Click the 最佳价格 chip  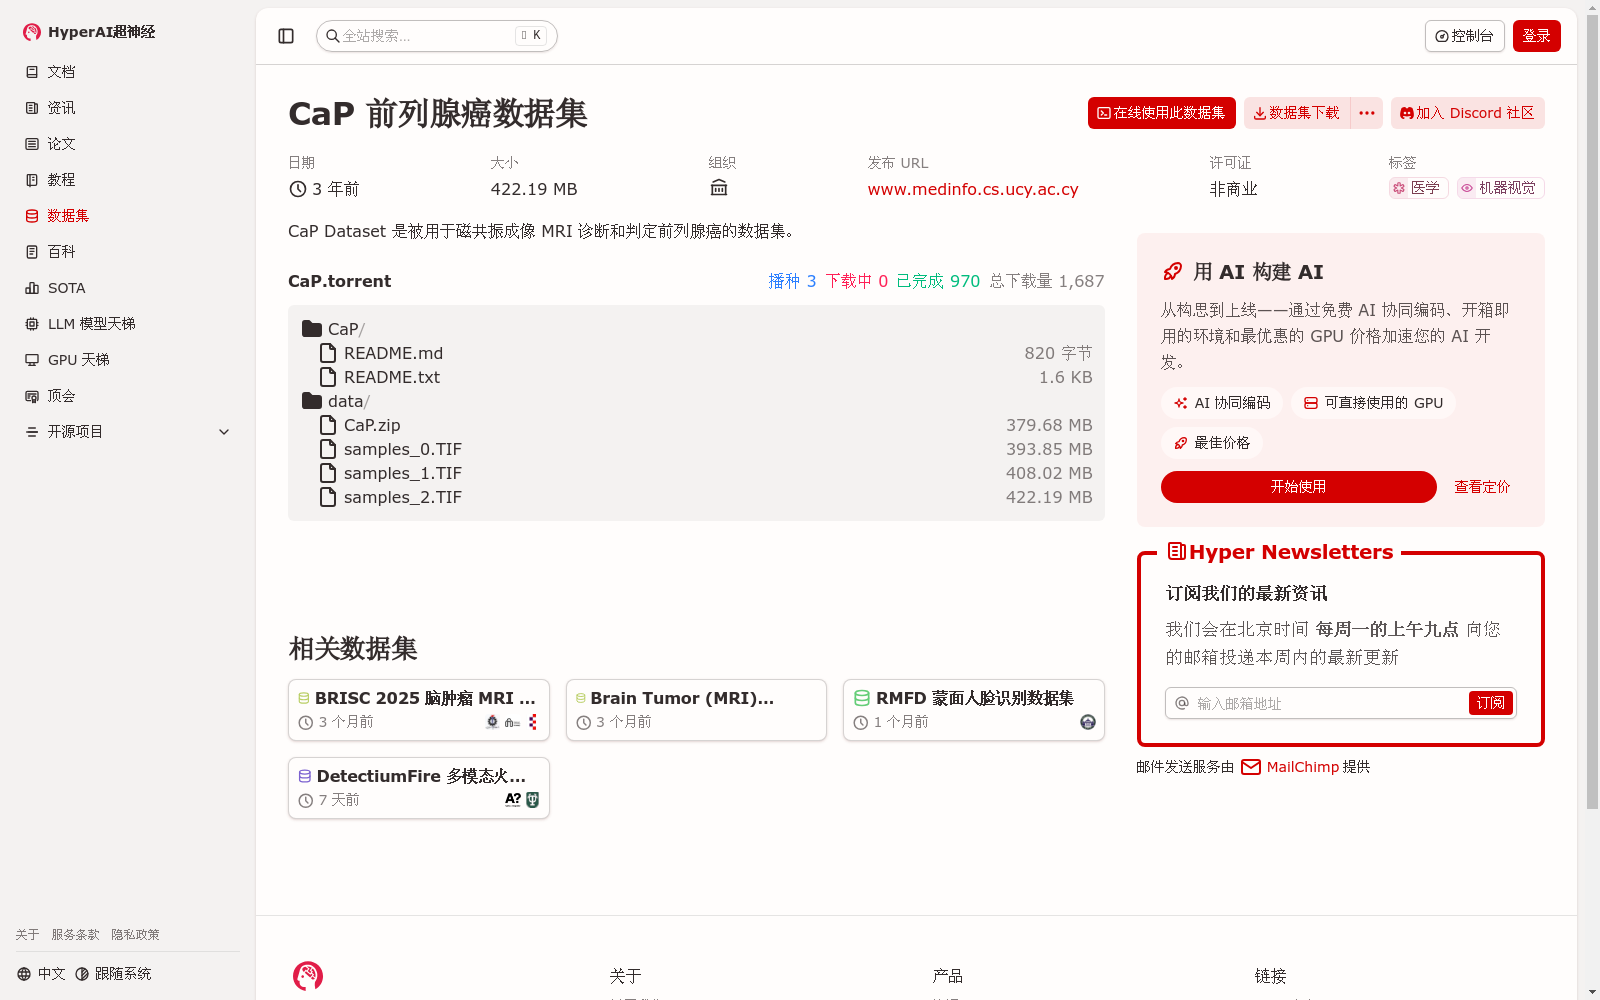tap(1212, 443)
